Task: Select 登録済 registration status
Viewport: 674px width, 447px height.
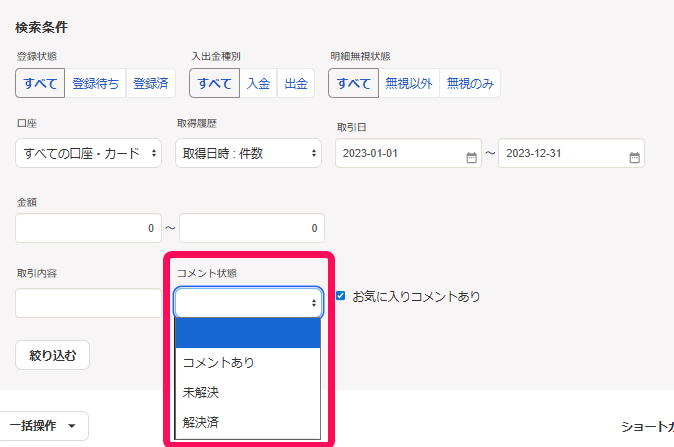Action: coord(150,83)
